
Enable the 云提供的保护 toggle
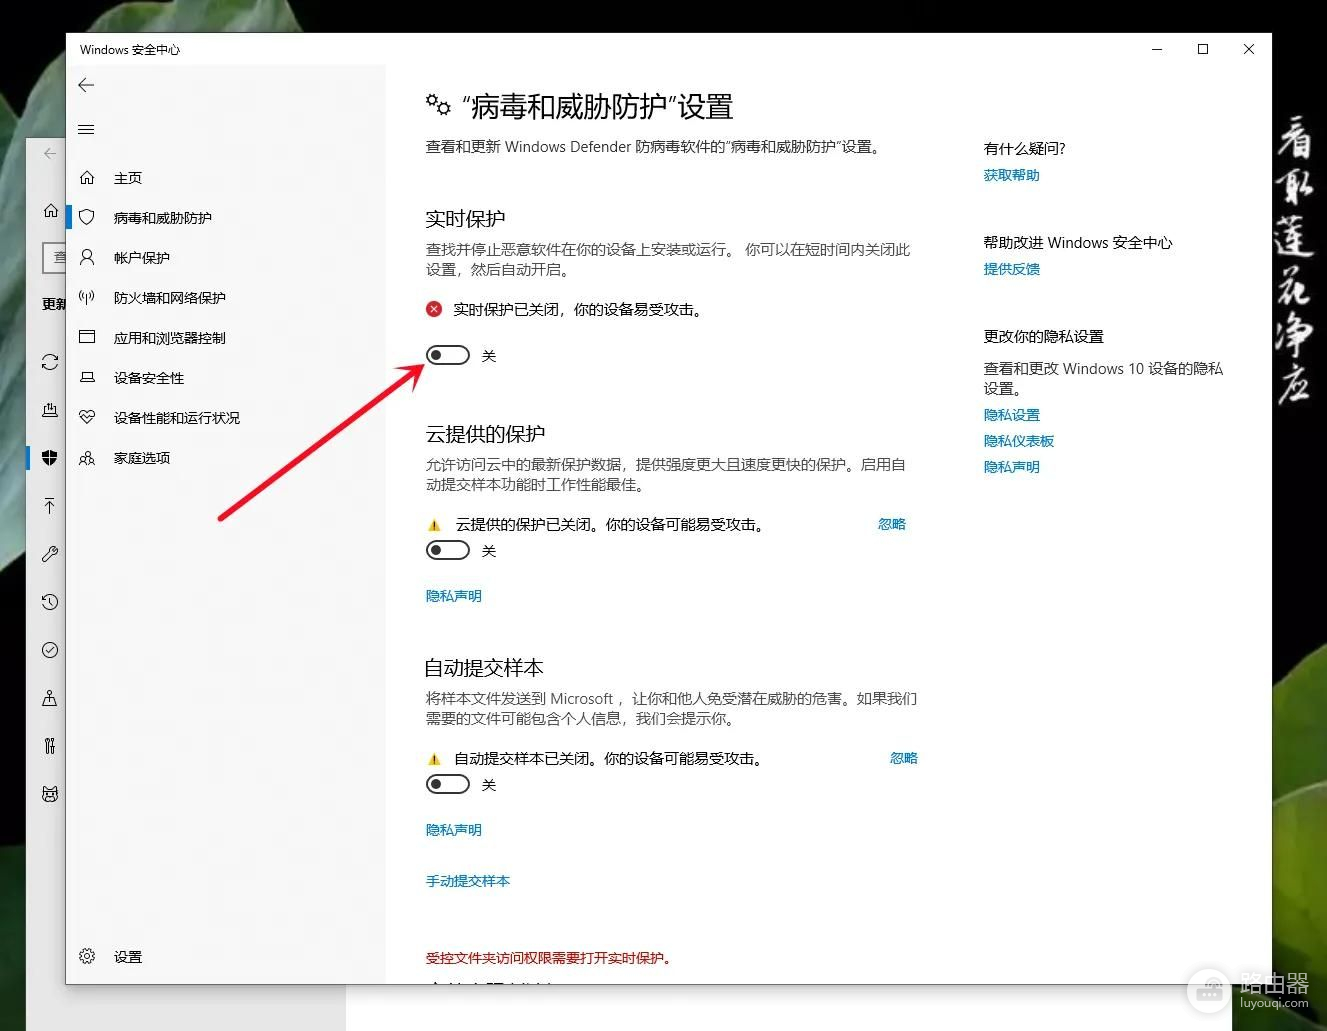pyautogui.click(x=447, y=551)
